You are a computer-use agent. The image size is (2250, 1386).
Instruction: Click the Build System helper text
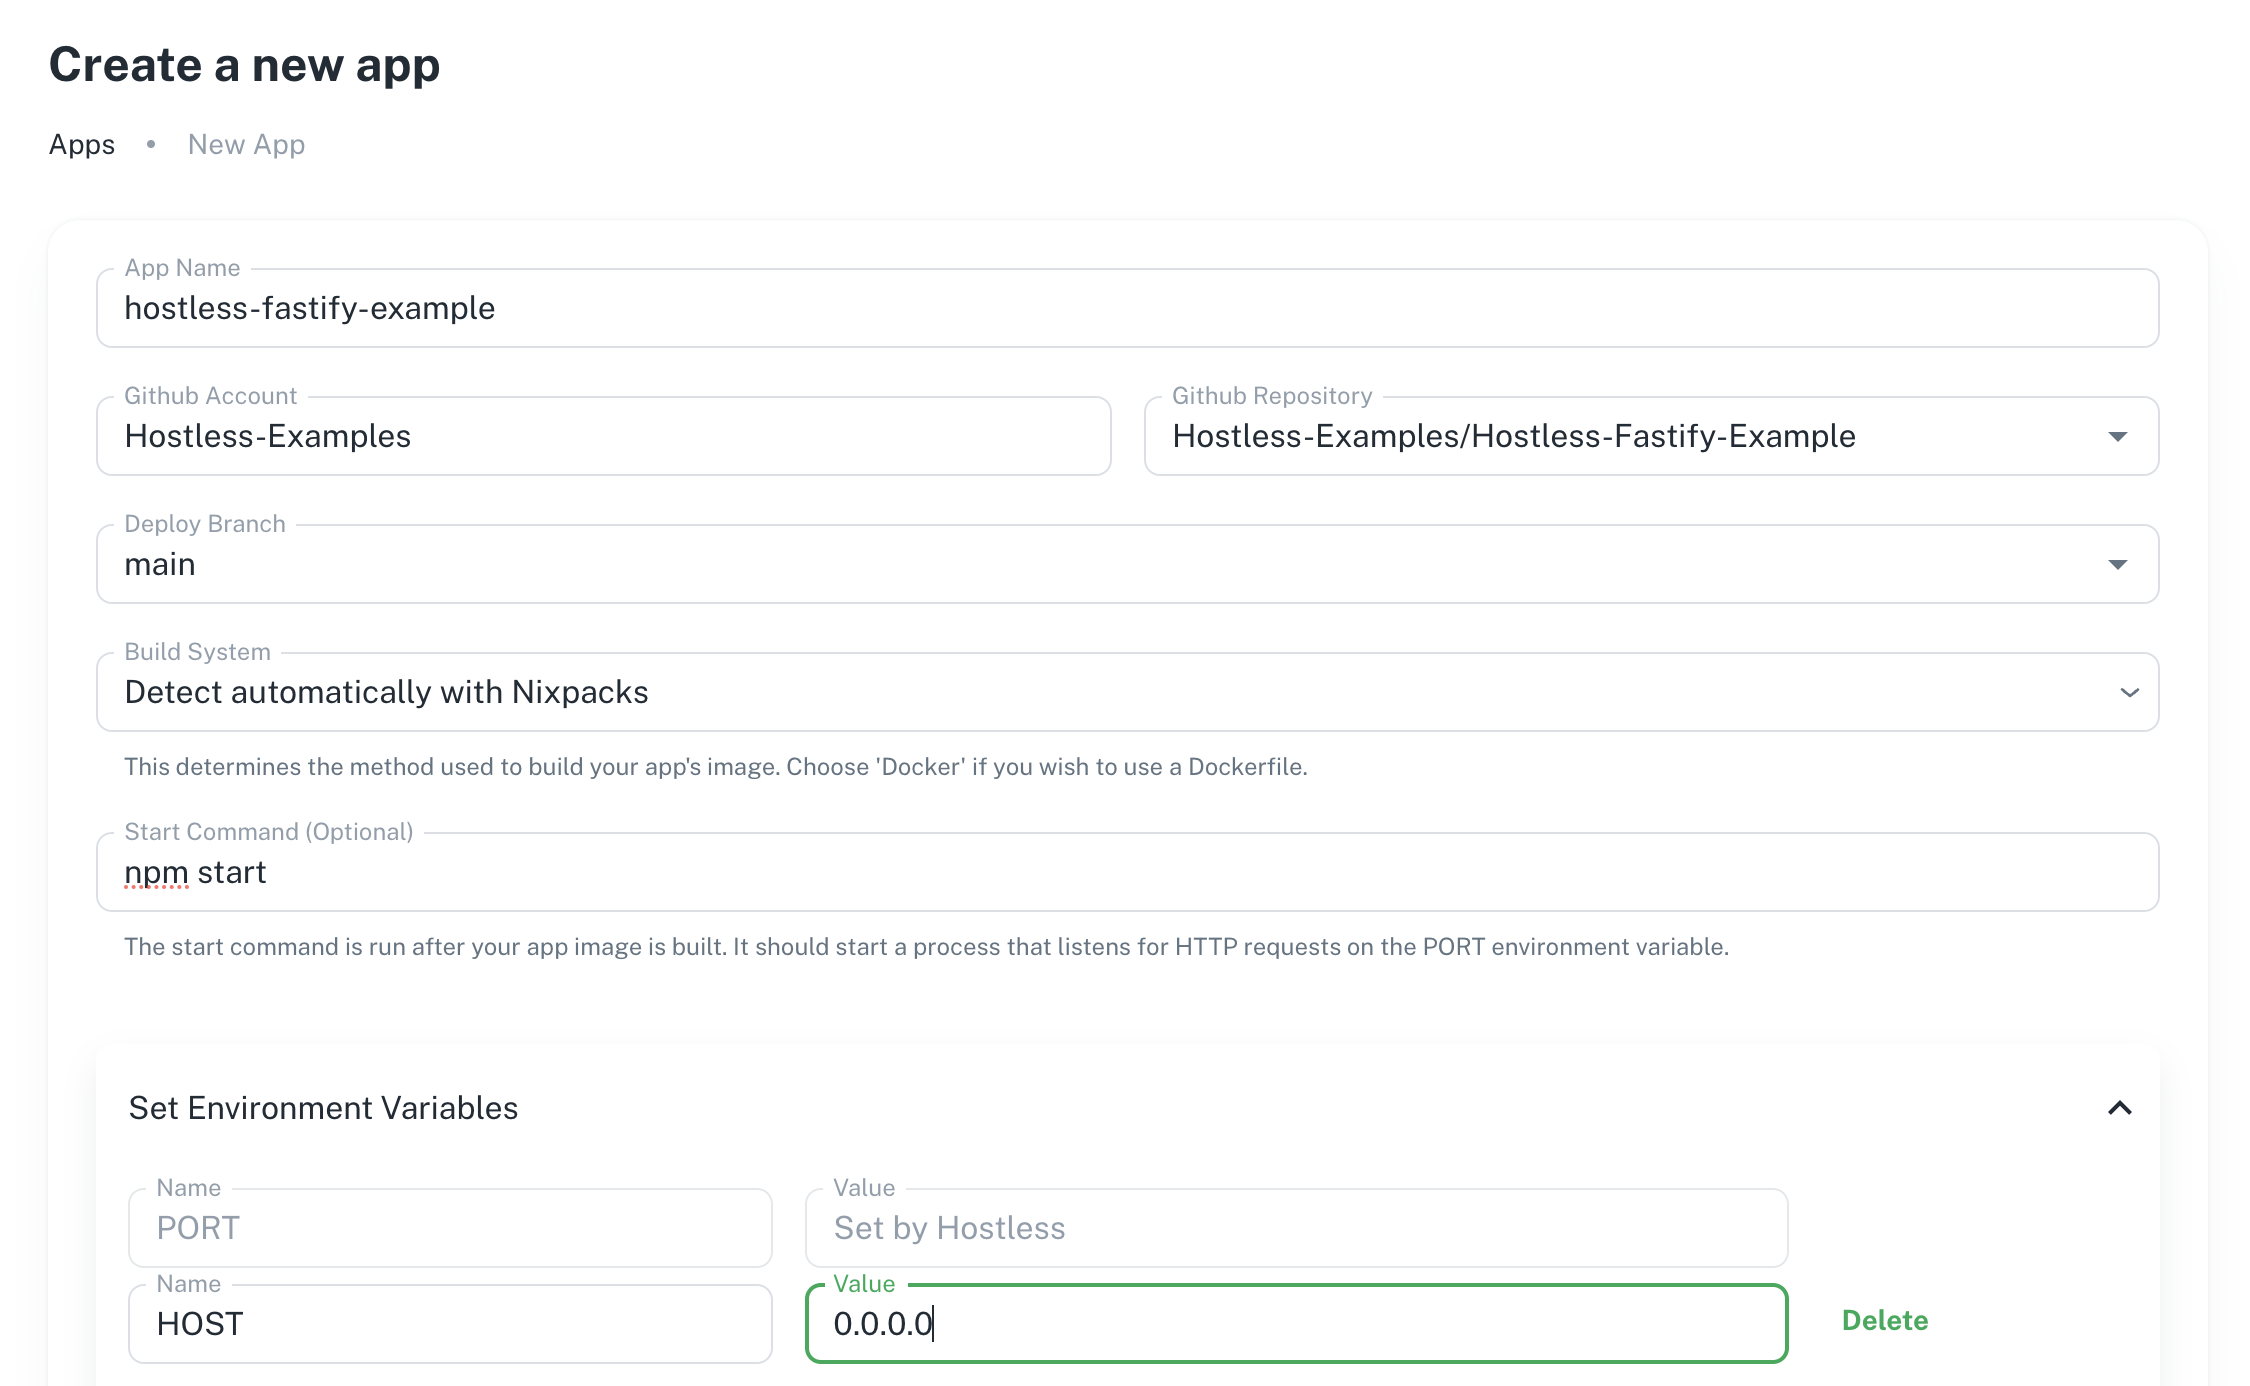[716, 767]
